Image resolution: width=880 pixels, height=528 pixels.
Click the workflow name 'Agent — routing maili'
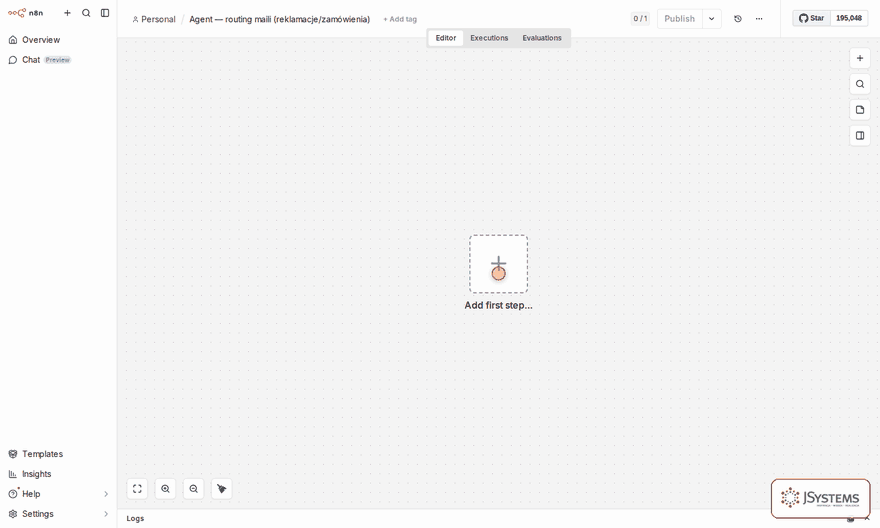[x=279, y=19]
